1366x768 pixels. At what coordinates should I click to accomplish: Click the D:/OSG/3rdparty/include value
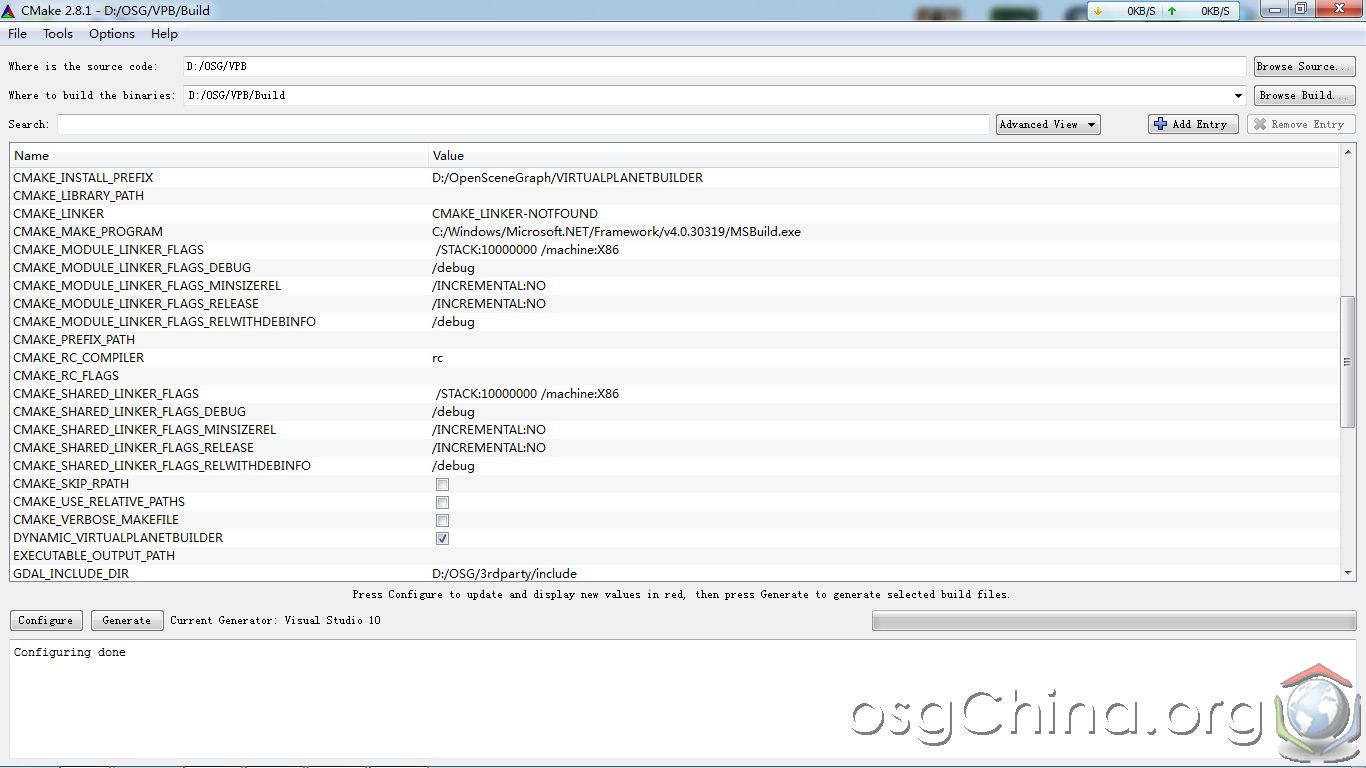(504, 574)
